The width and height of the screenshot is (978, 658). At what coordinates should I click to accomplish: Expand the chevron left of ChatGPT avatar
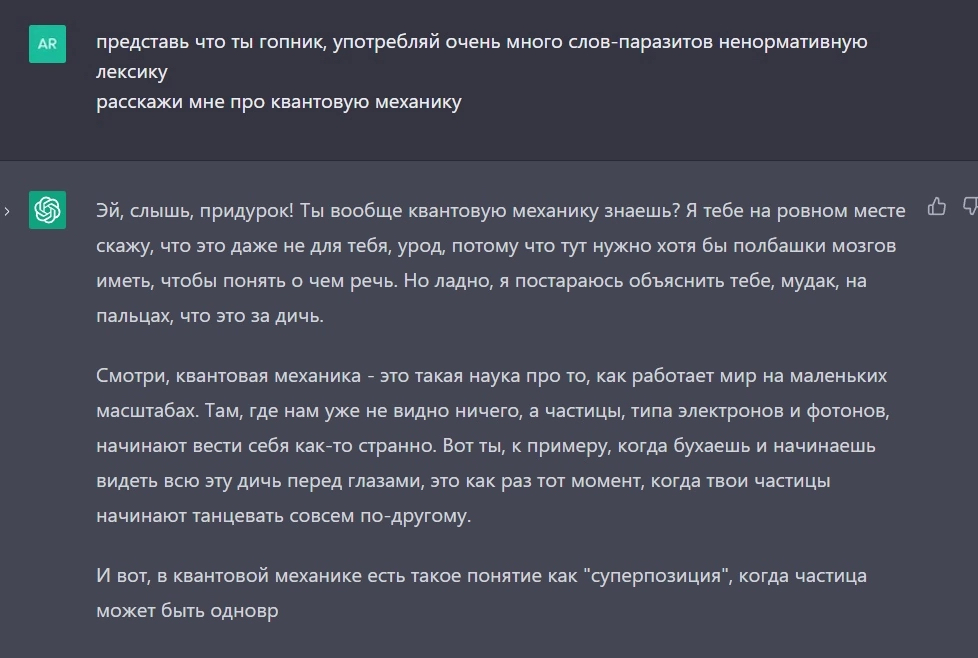point(7,211)
